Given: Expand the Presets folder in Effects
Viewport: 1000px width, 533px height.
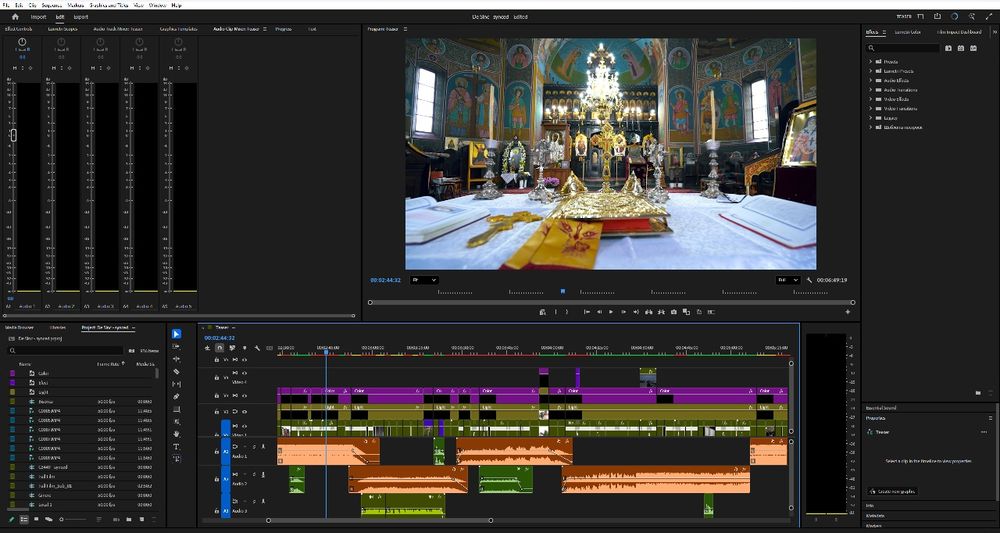Looking at the screenshot, I should point(871,62).
